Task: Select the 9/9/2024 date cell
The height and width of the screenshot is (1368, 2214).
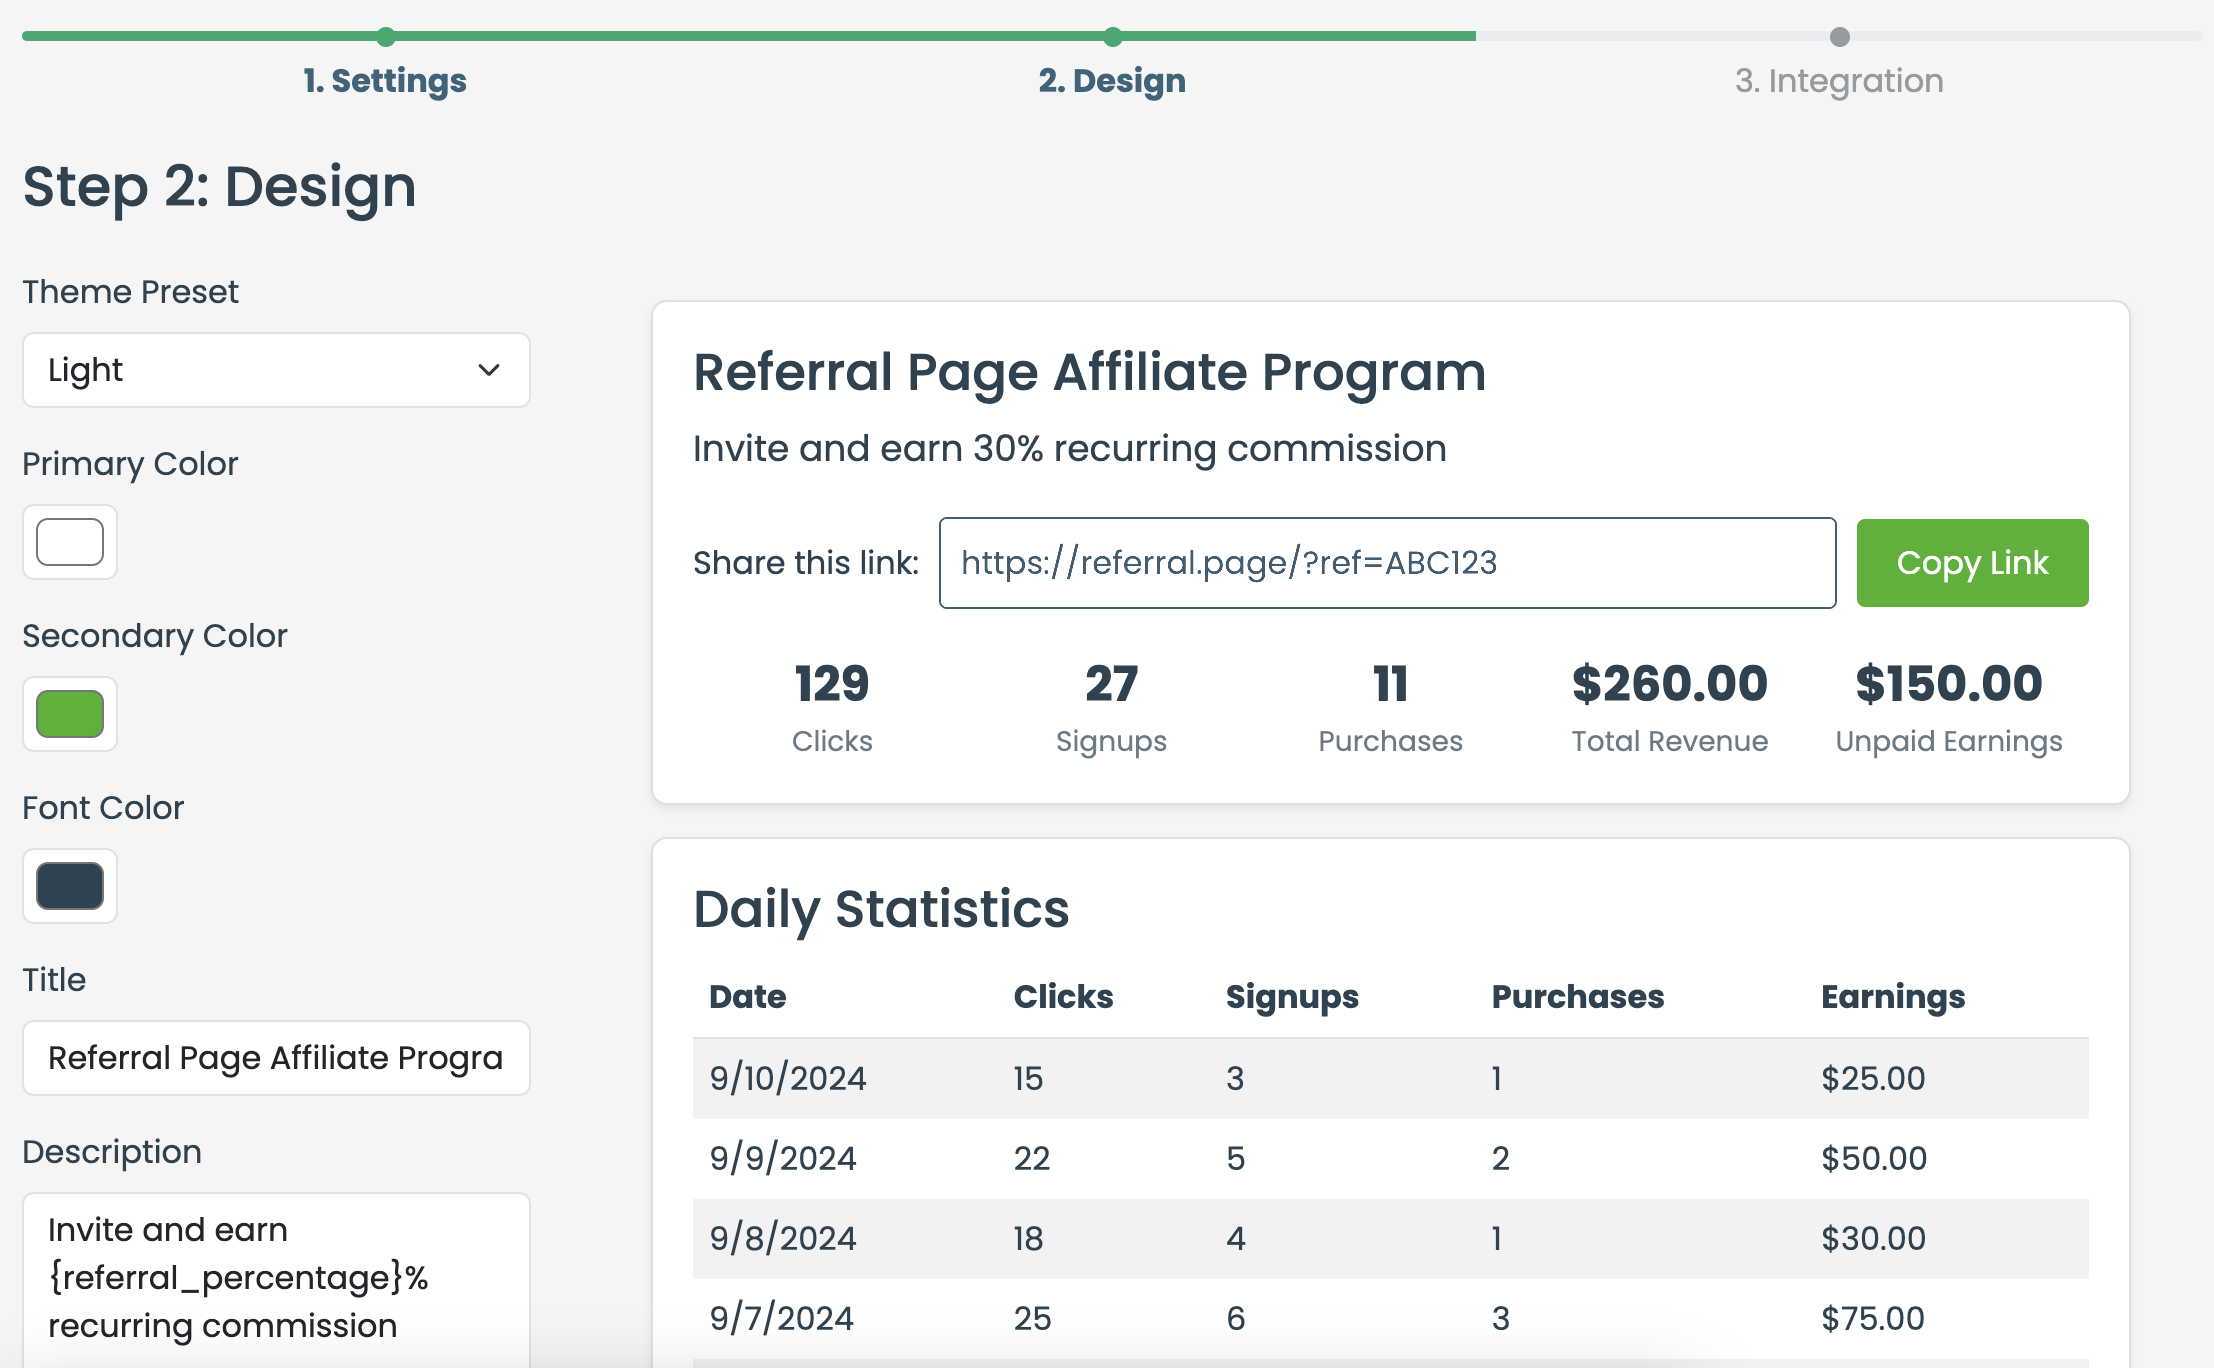Action: [x=783, y=1159]
